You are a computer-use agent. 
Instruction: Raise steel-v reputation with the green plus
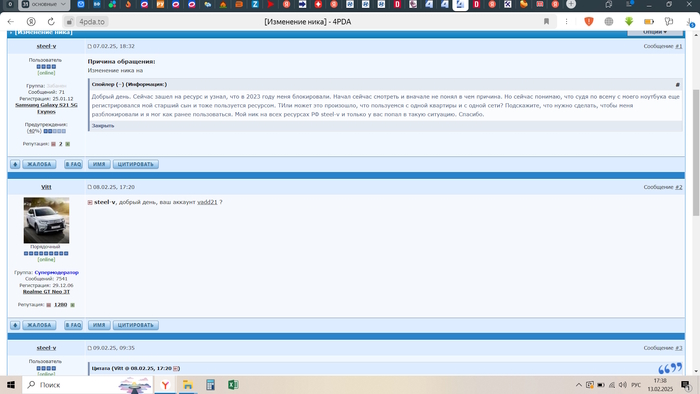[x=67, y=144]
